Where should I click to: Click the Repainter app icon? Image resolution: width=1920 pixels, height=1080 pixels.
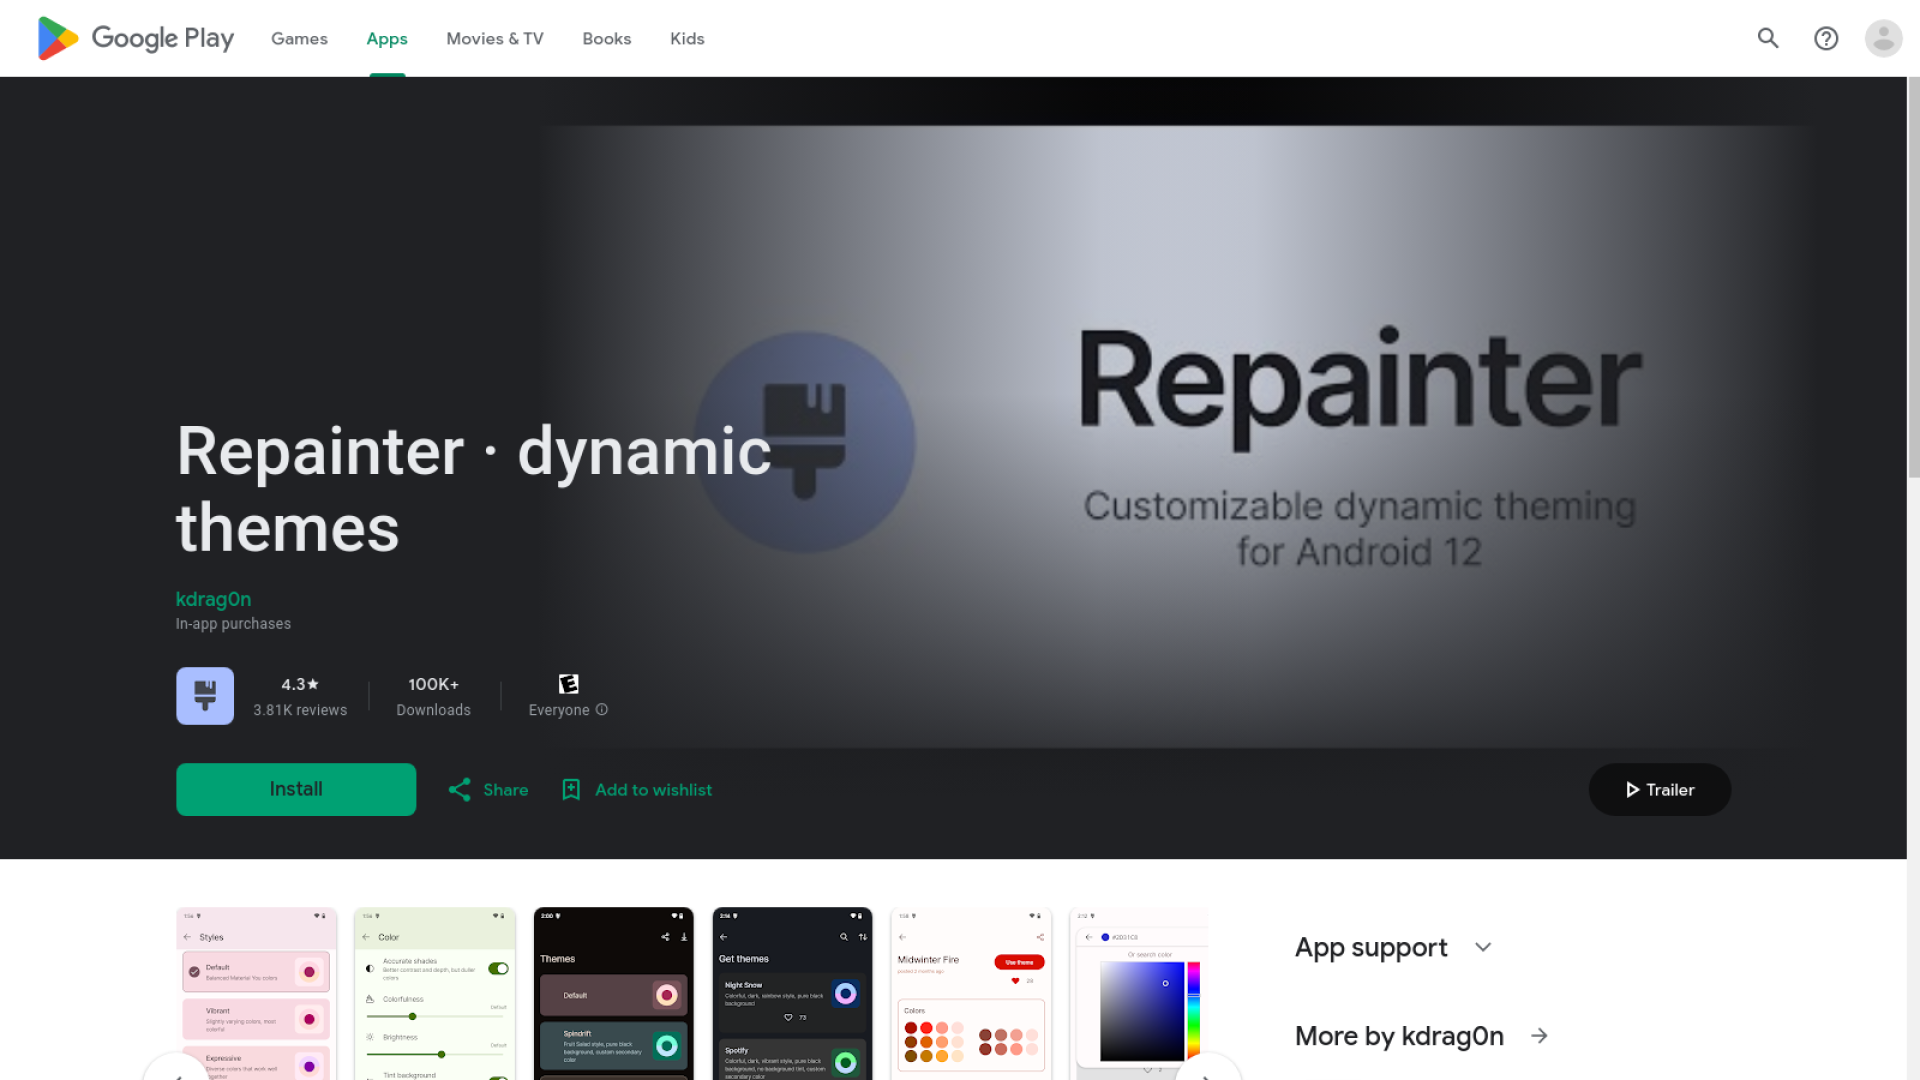point(205,695)
